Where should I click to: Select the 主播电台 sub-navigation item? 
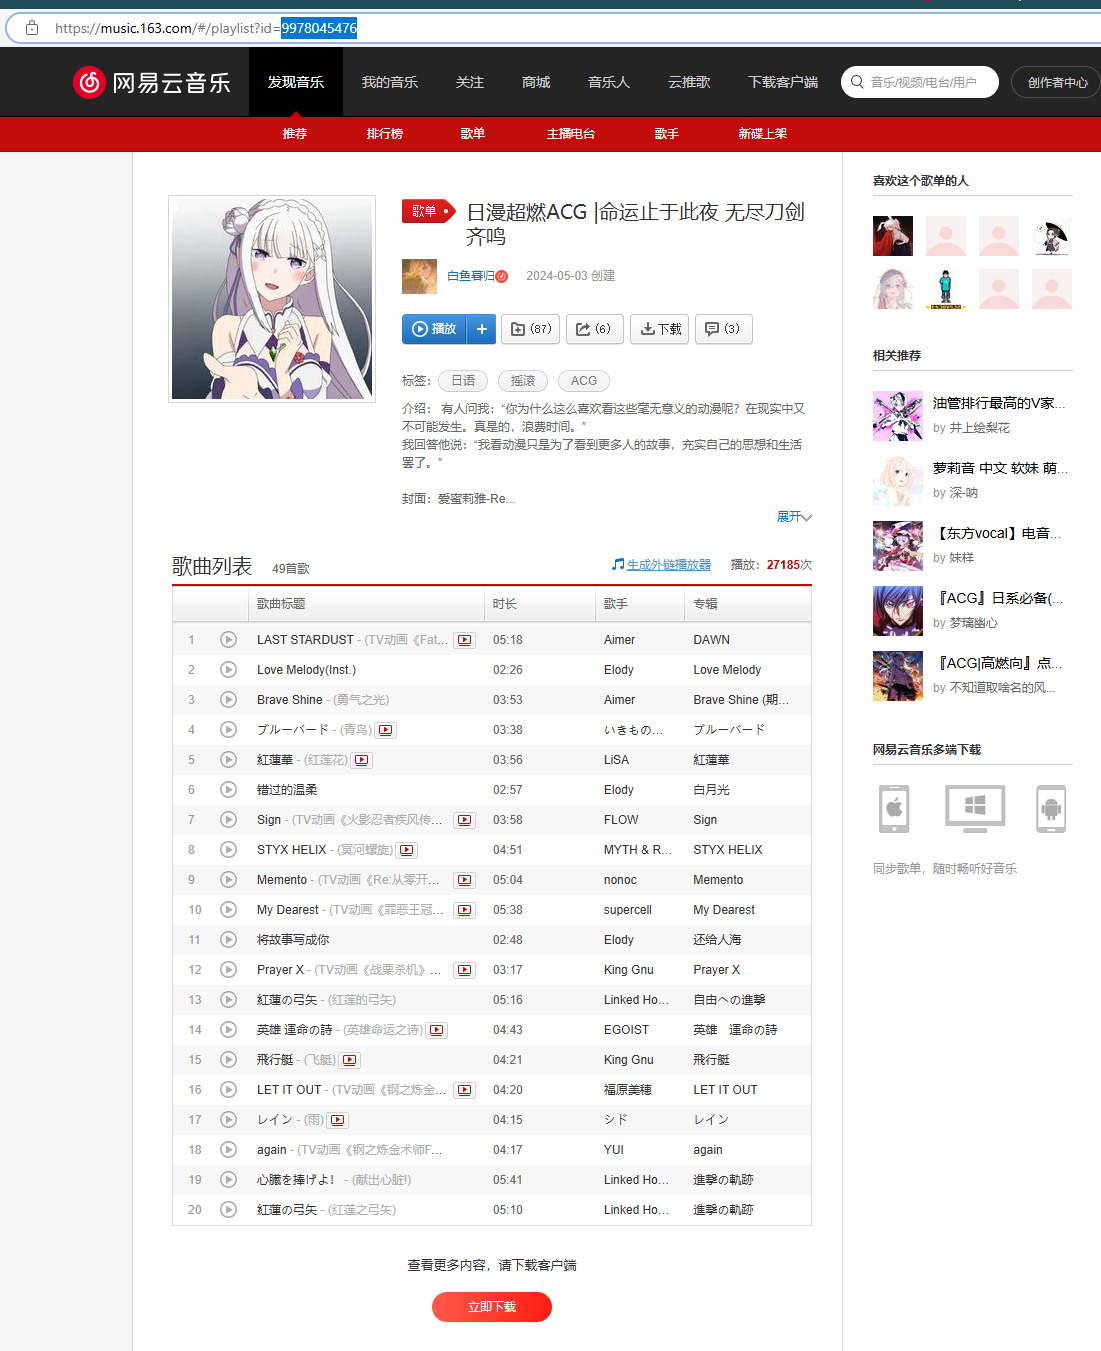click(x=571, y=133)
